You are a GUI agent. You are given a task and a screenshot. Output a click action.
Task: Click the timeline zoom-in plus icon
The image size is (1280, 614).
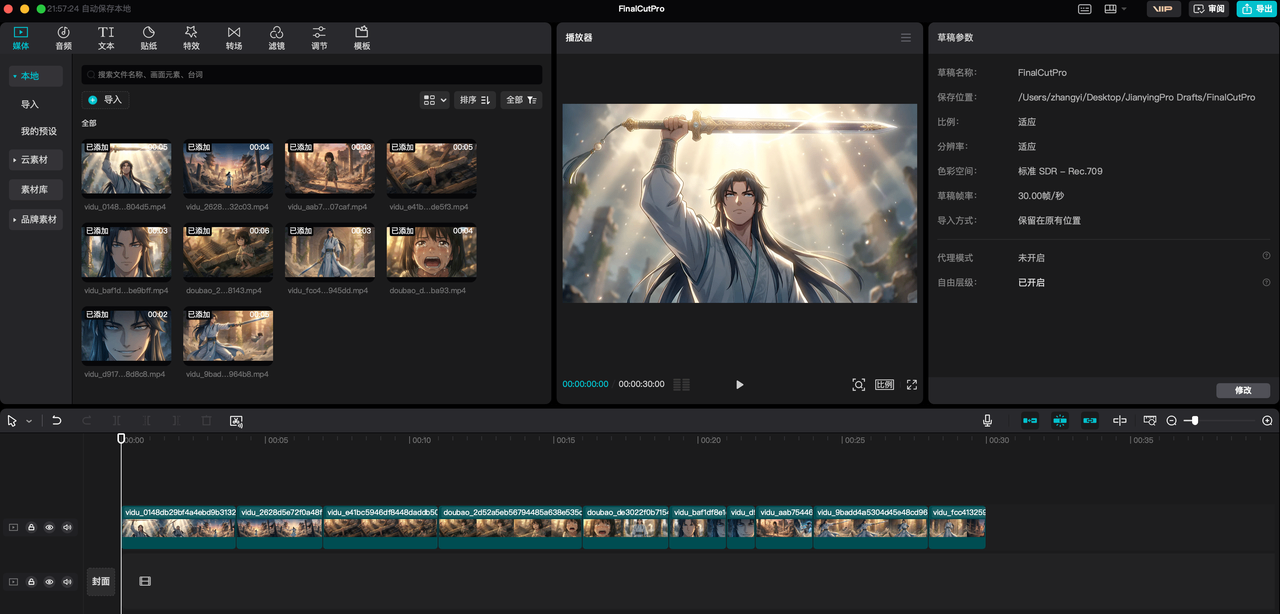[1267, 421]
